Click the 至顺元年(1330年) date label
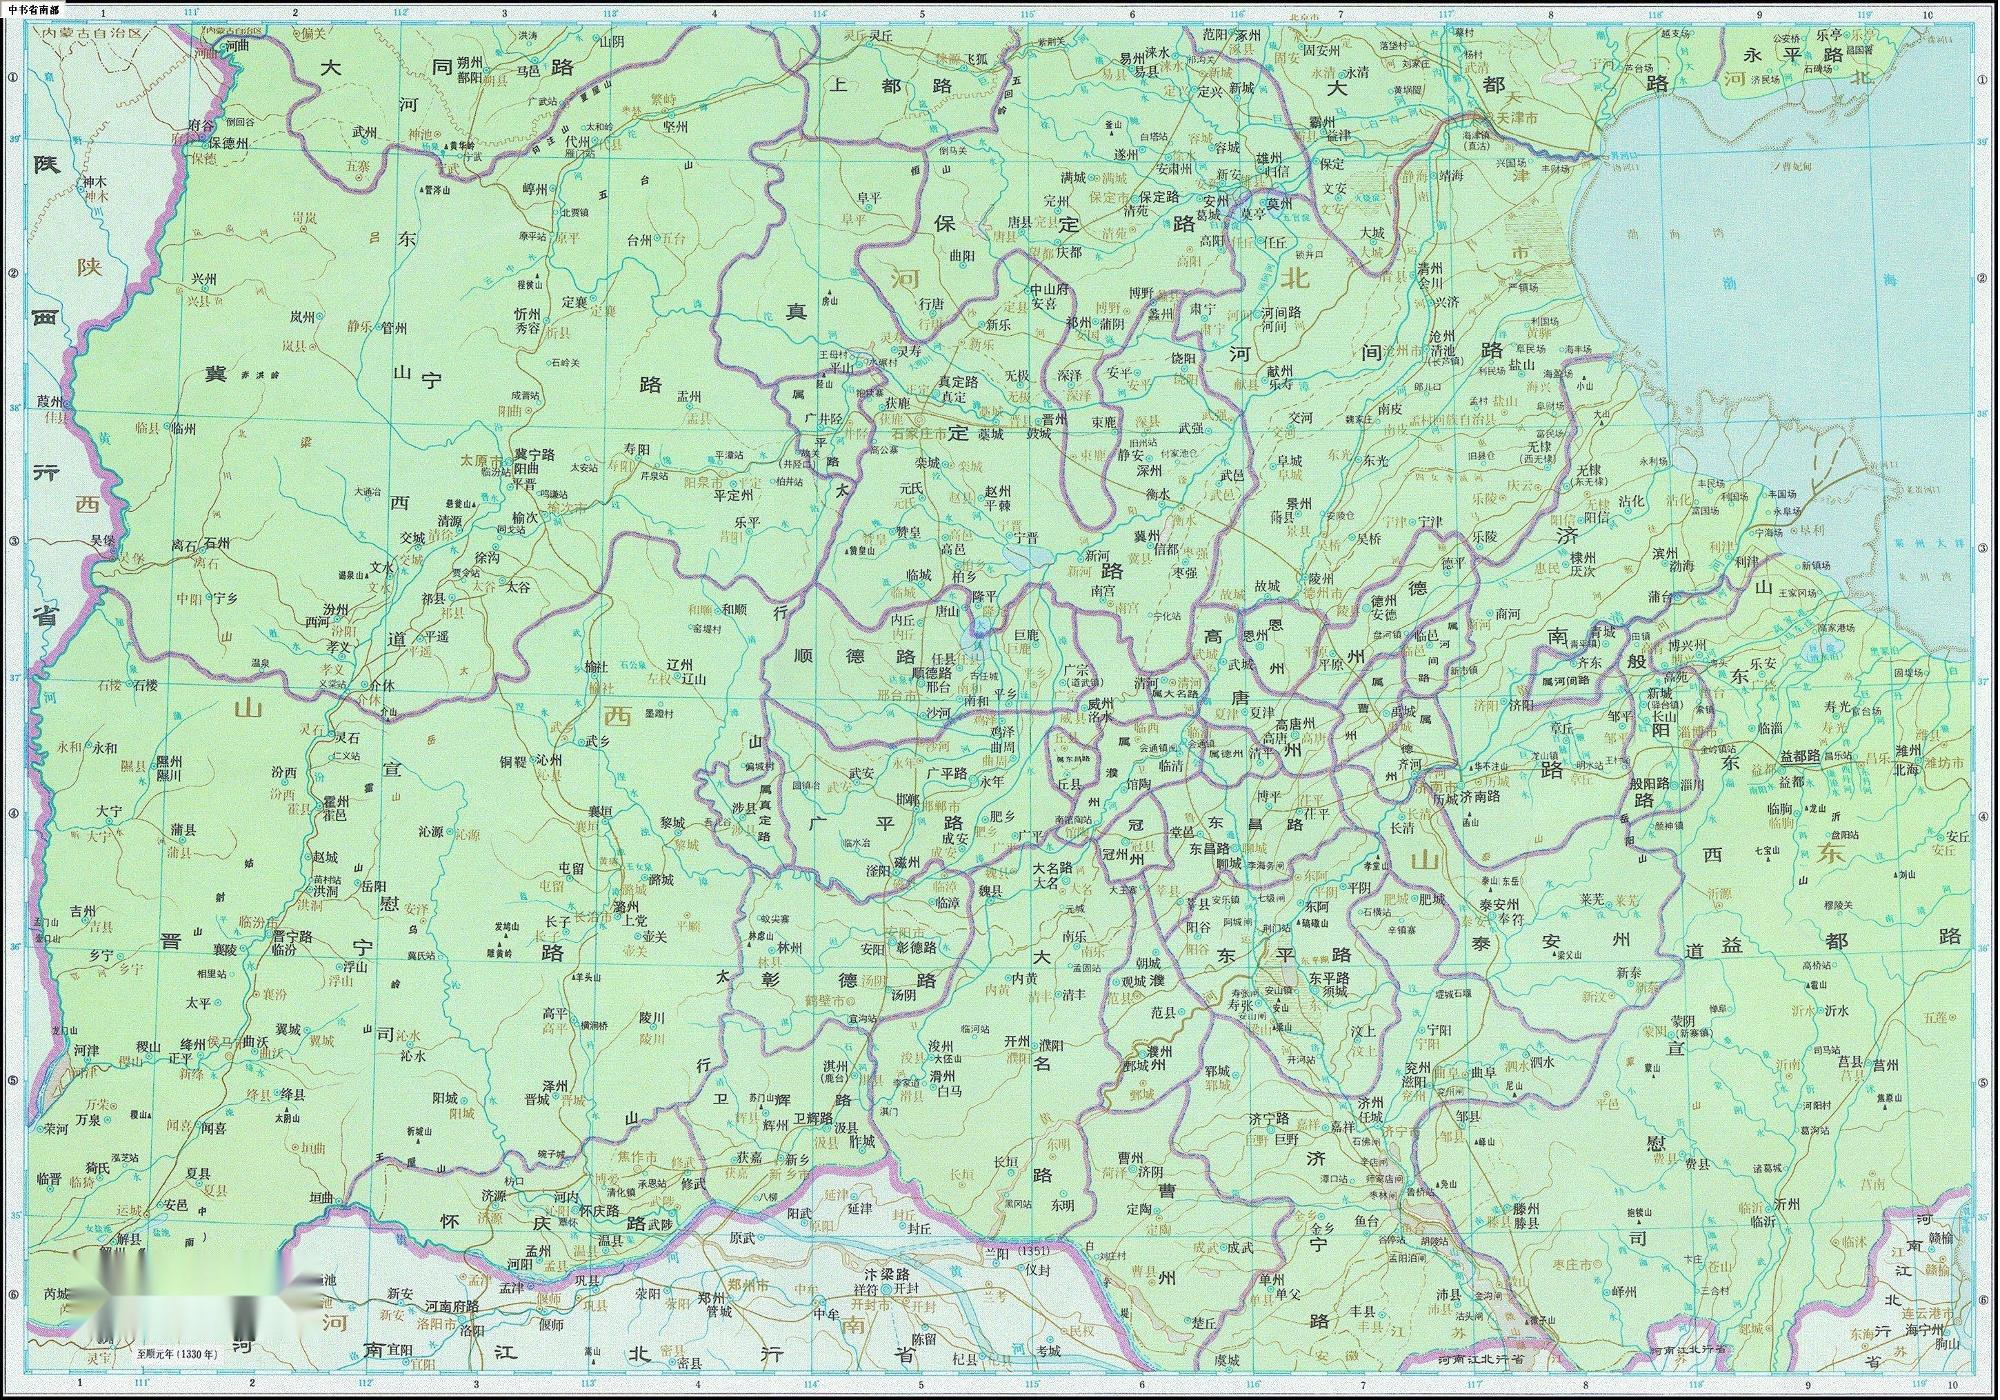Viewport: 2000px width, 1400px height. click(x=176, y=1353)
